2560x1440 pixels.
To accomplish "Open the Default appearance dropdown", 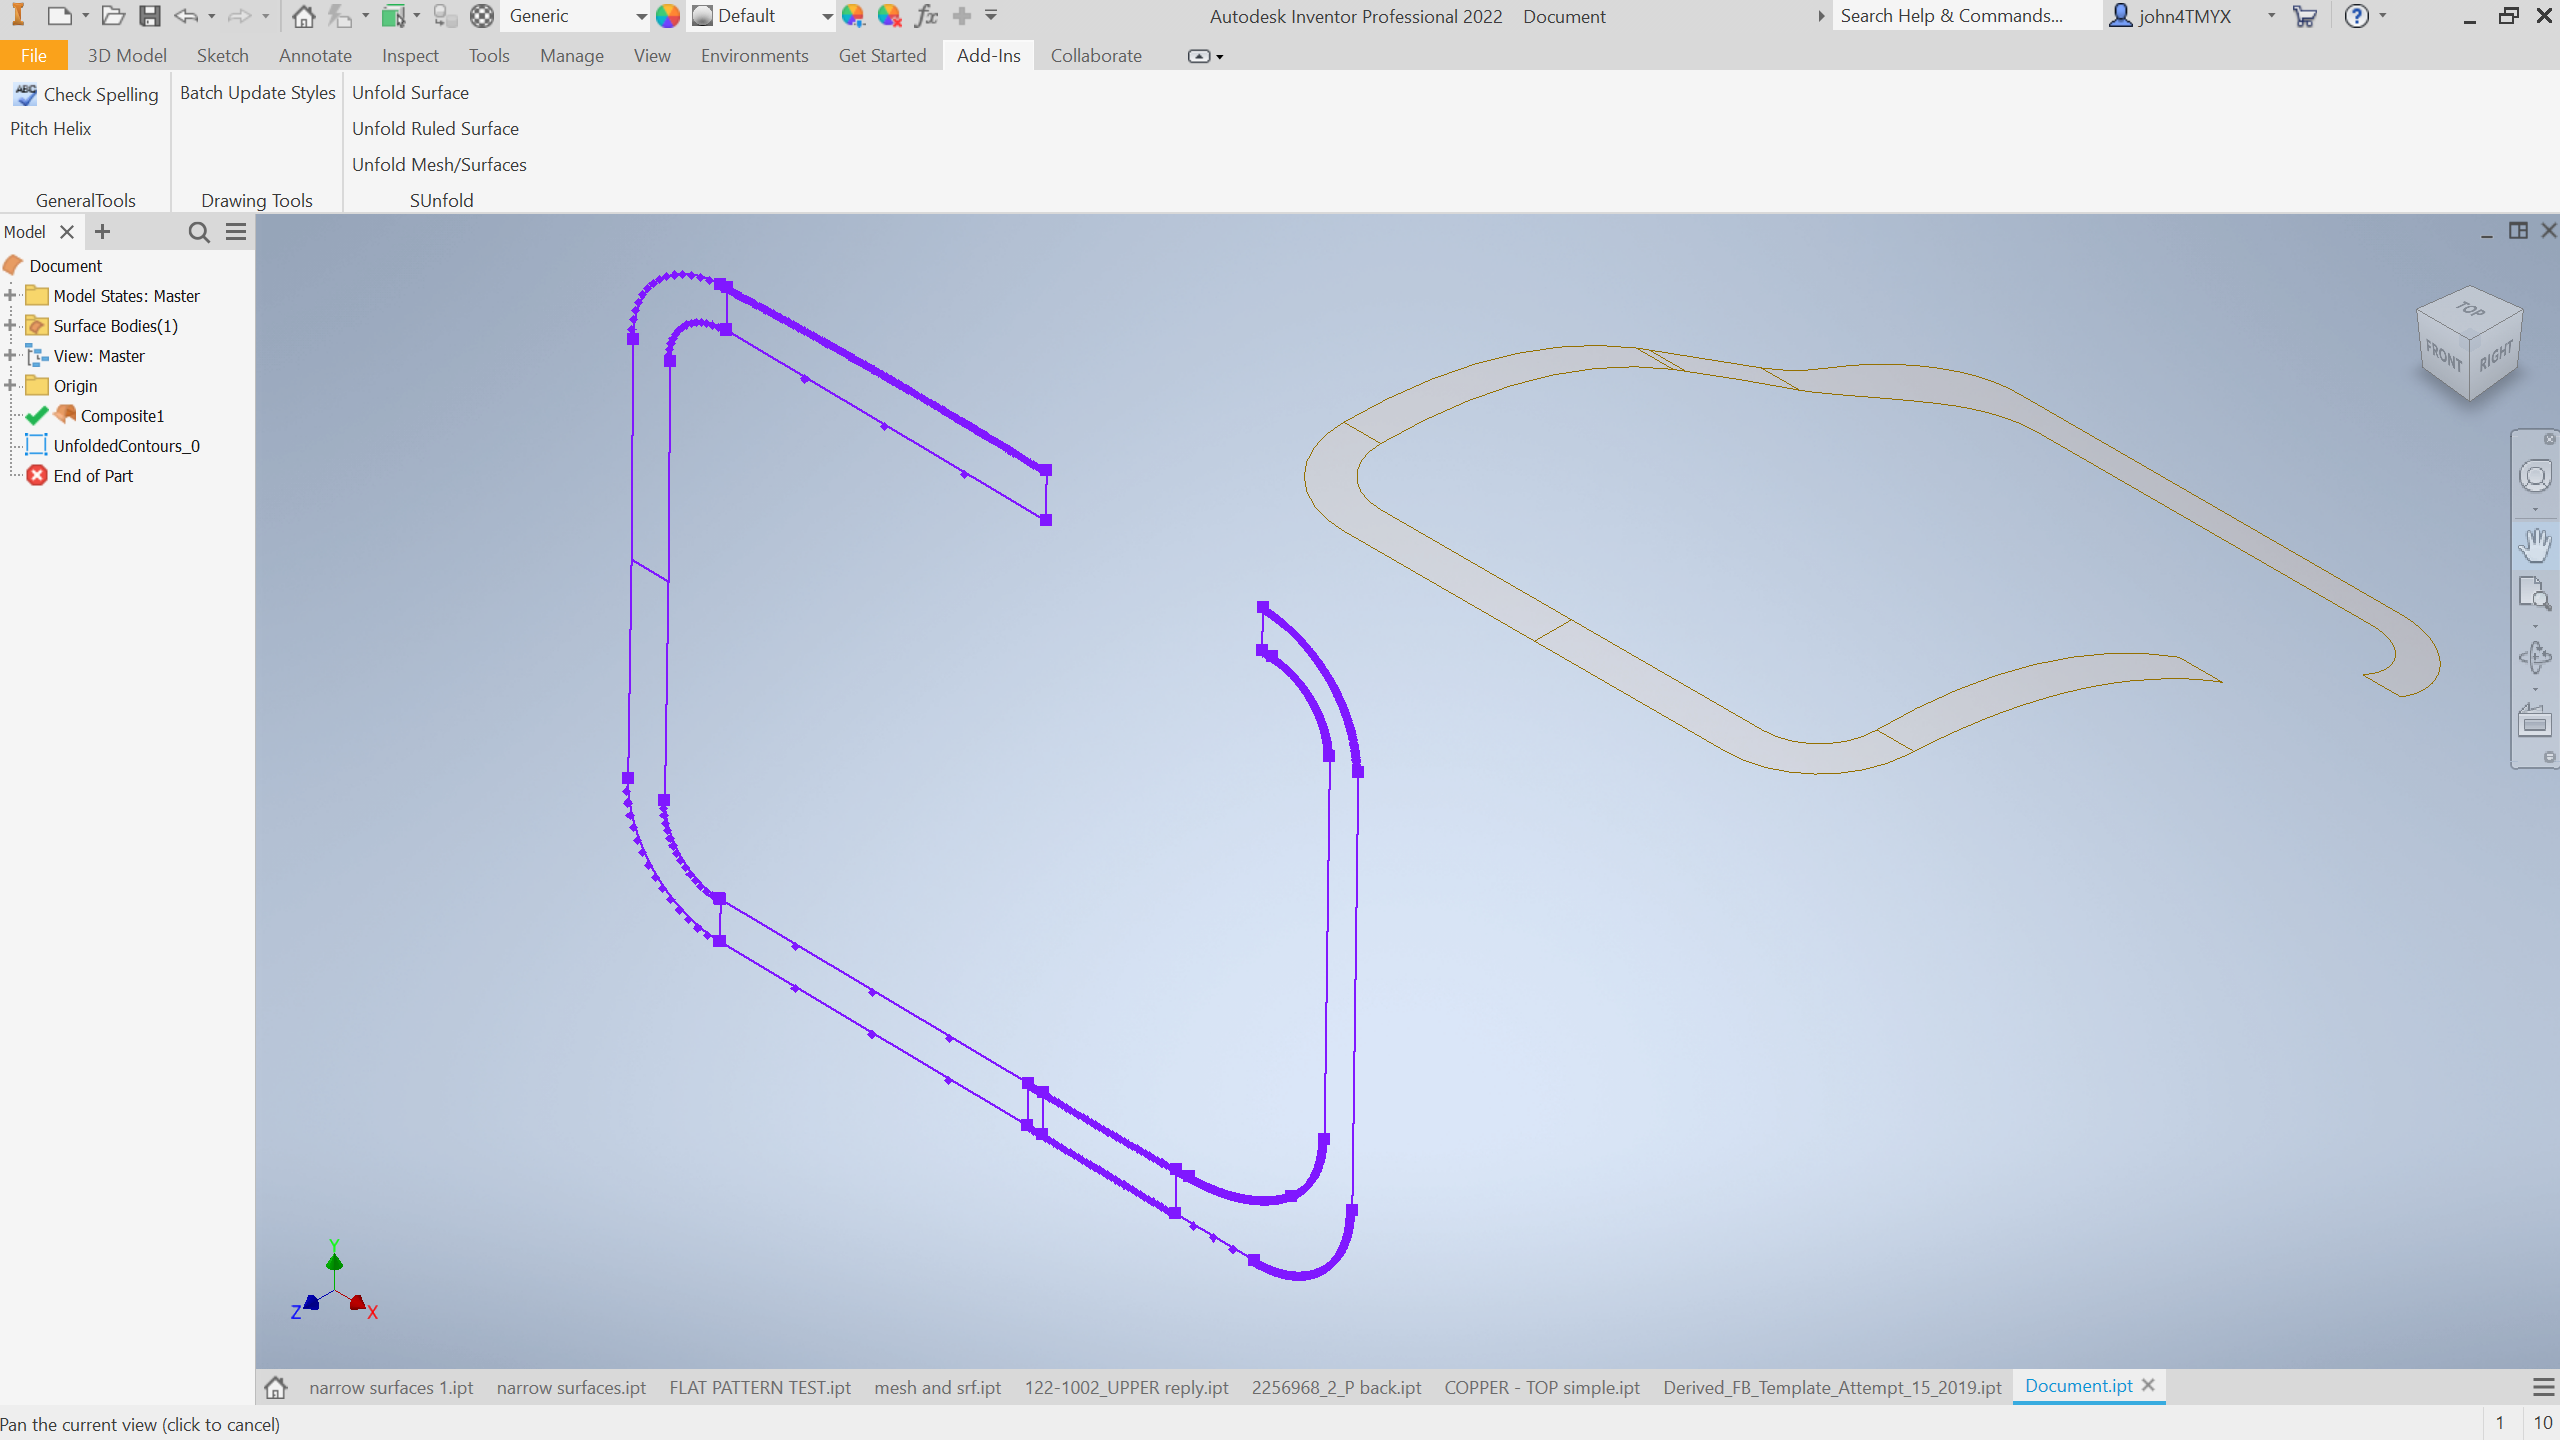I will coord(827,16).
